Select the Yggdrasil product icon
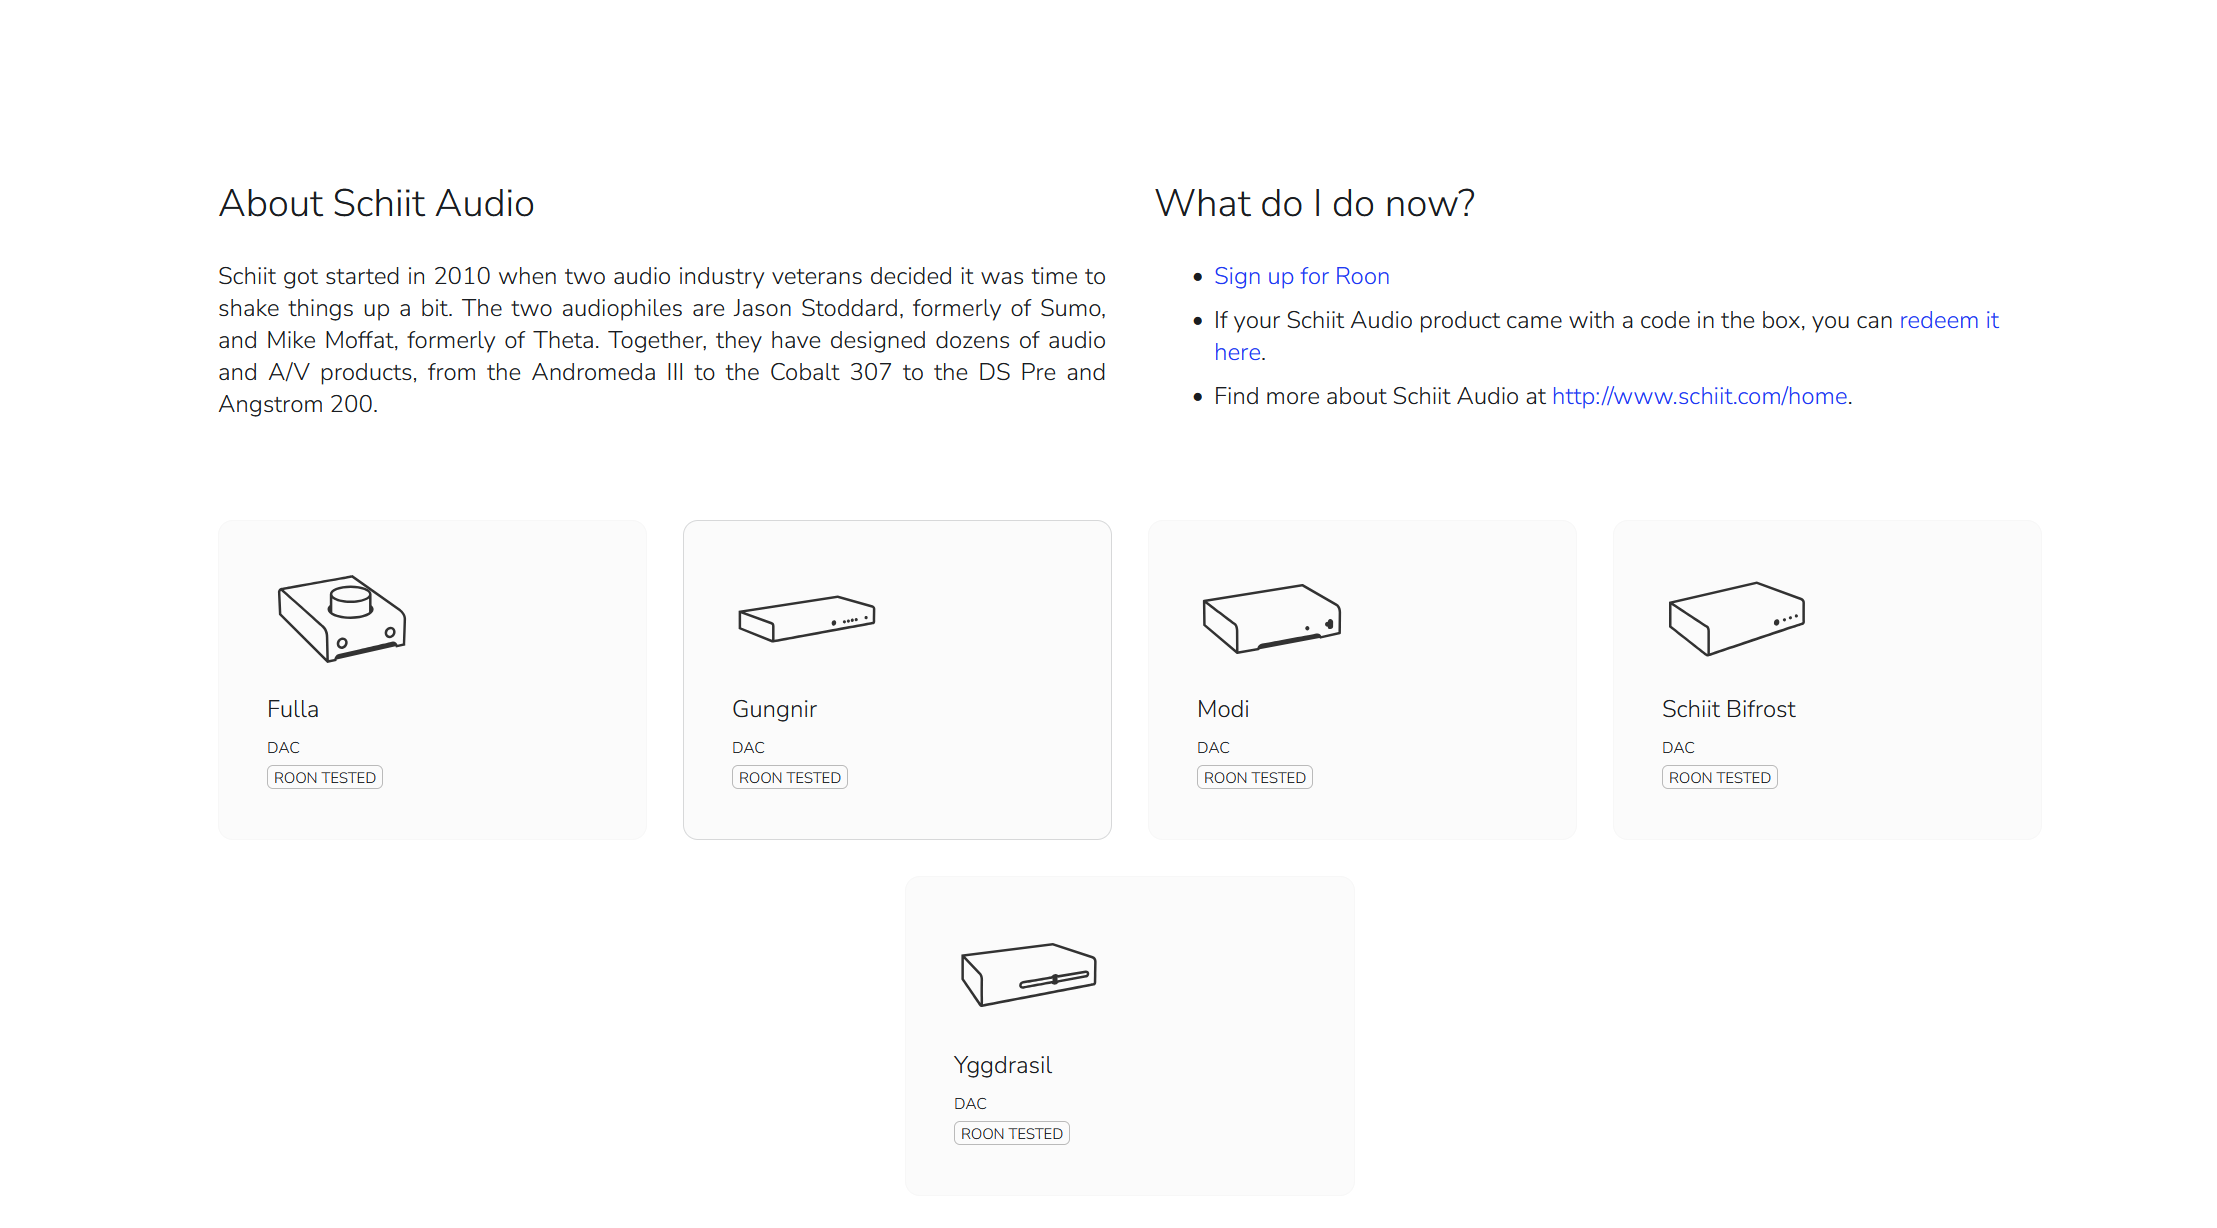 [x=1028, y=973]
